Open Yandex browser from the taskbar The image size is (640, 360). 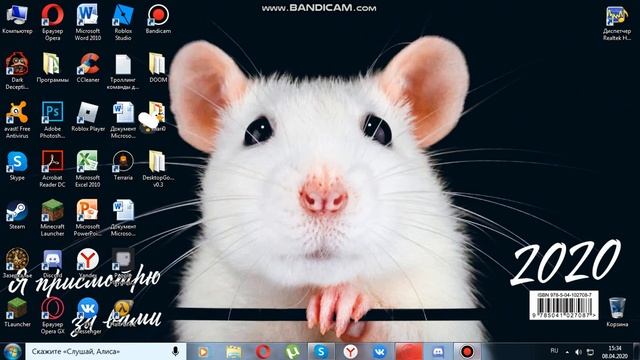(351, 351)
